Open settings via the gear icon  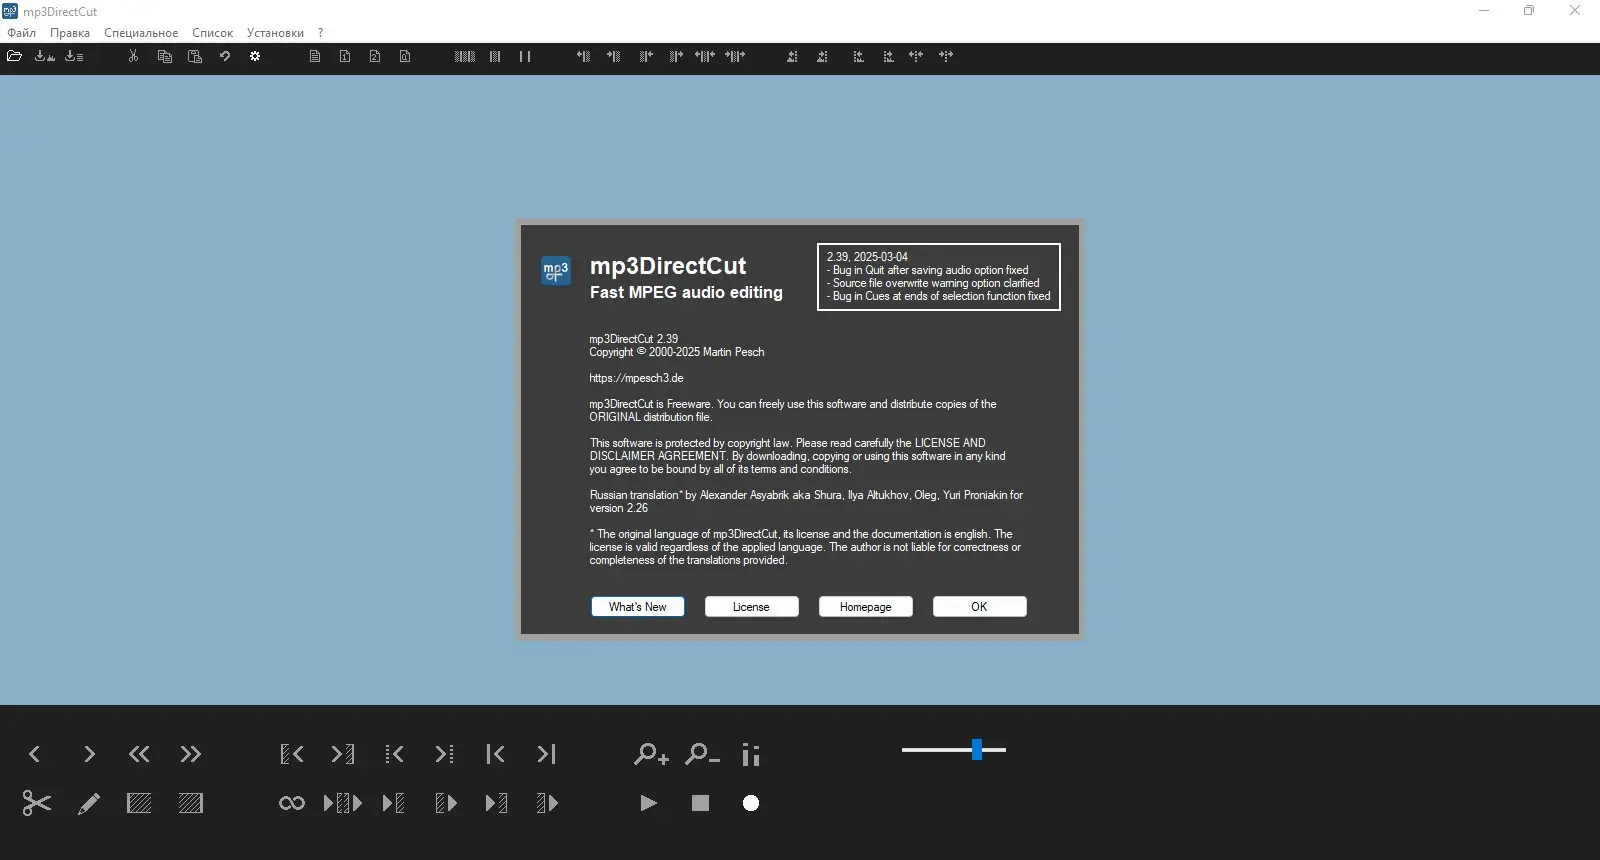[255, 56]
